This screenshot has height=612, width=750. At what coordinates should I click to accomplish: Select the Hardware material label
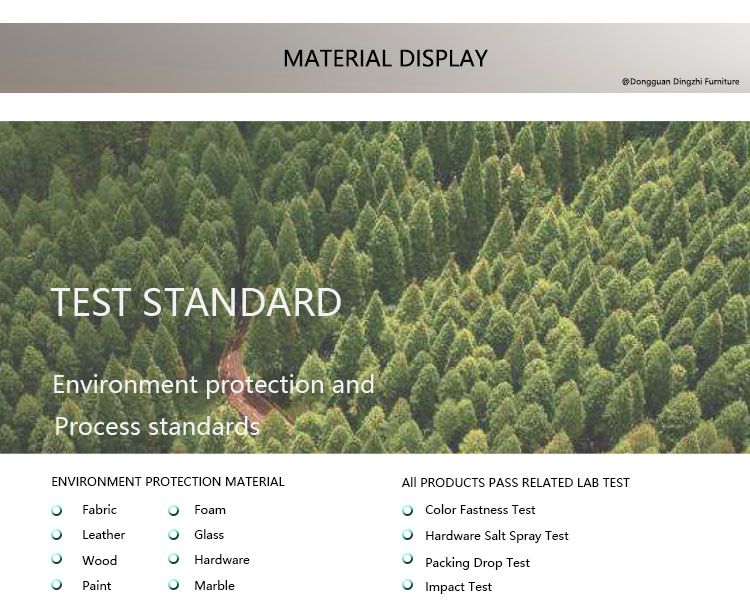coord(222,560)
